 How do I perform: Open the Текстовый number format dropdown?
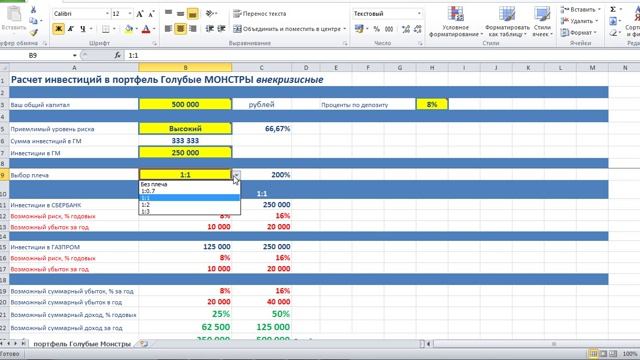coord(419,13)
